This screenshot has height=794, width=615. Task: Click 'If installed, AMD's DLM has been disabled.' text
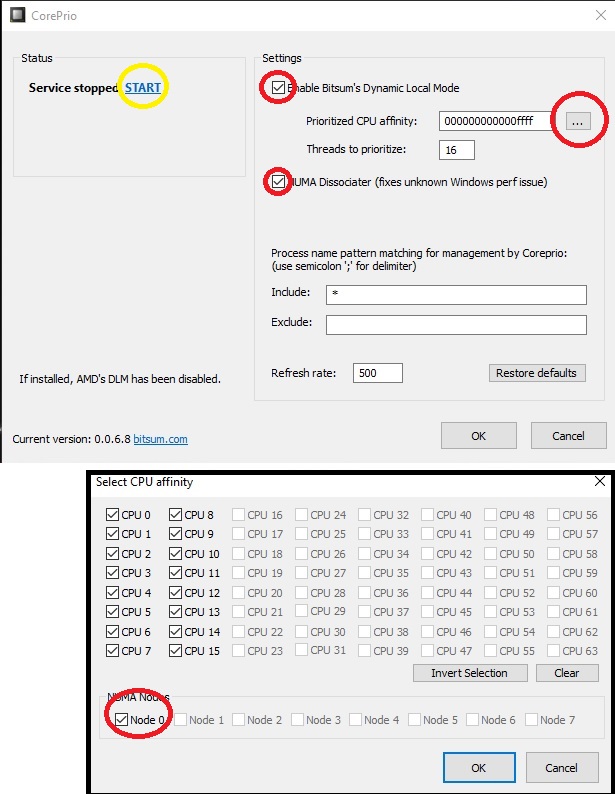(120, 379)
